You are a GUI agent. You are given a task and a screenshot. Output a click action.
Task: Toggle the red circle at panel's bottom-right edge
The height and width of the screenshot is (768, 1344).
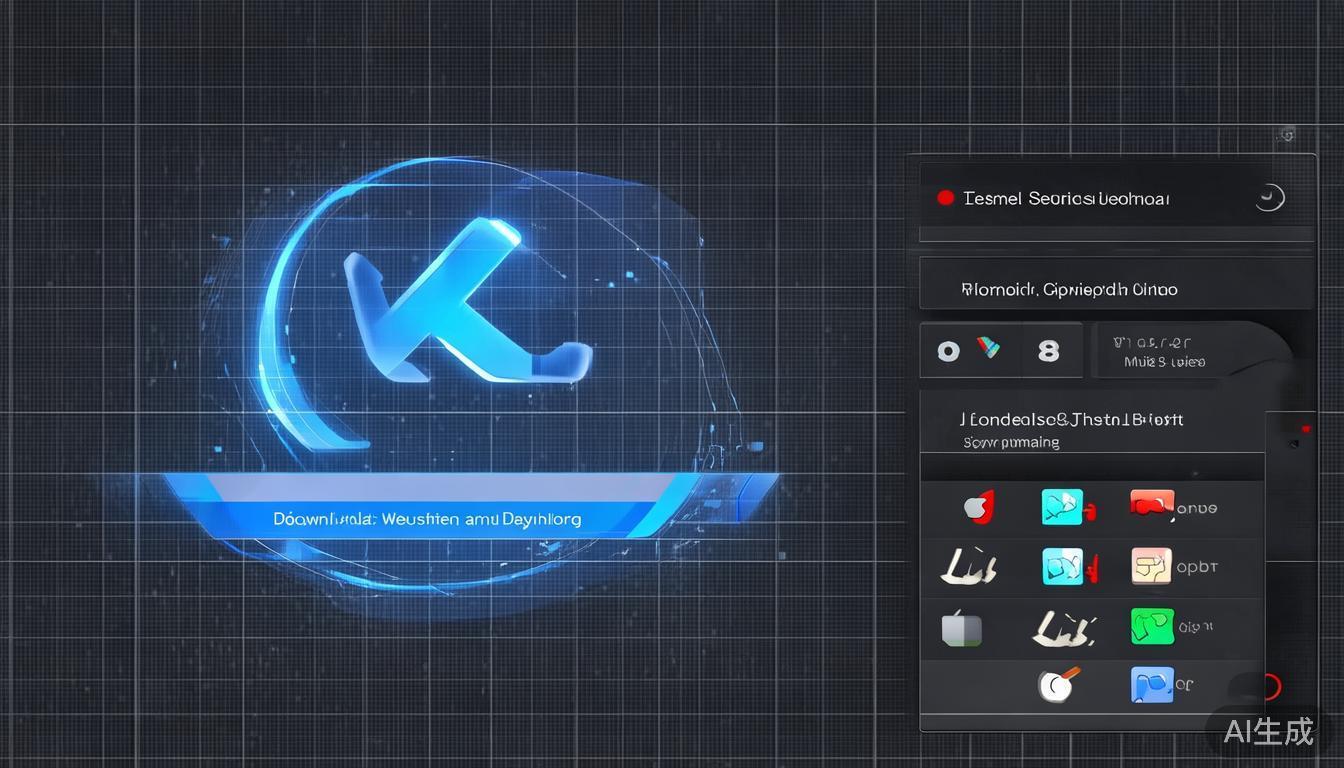(x=1271, y=687)
